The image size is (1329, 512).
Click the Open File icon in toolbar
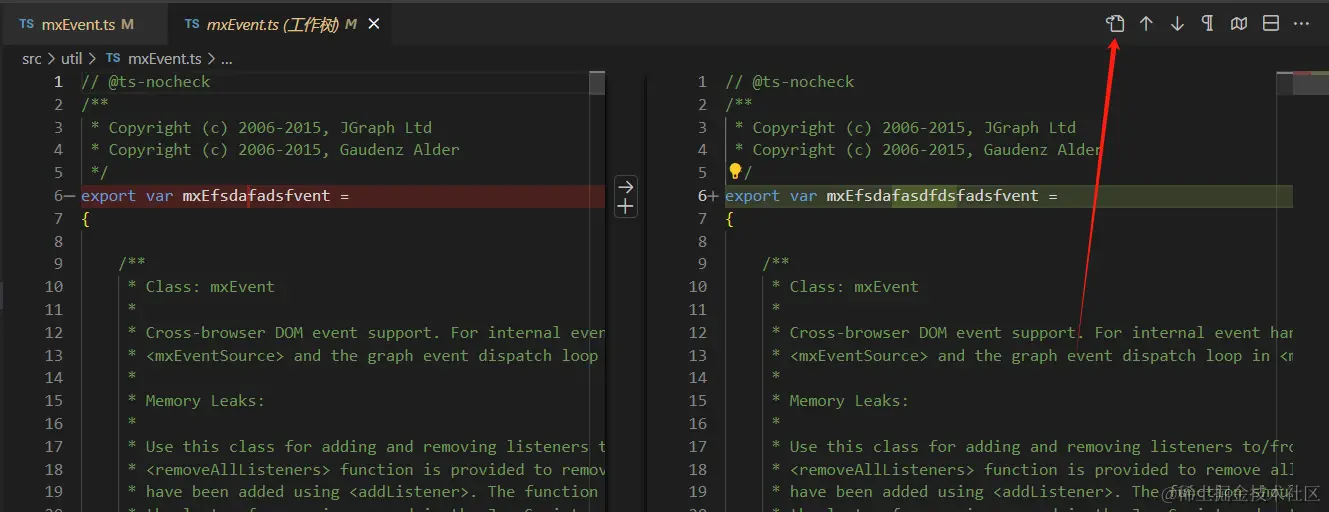[1115, 23]
